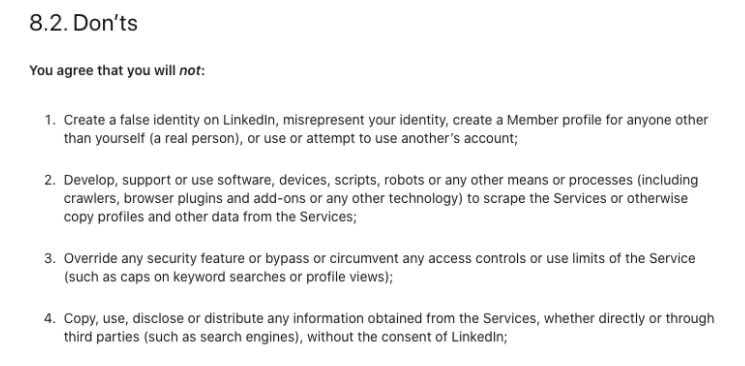Click the bold "You agree that you will" text
Image resolution: width=745 pixels, height=366 pixels.
[103, 71]
